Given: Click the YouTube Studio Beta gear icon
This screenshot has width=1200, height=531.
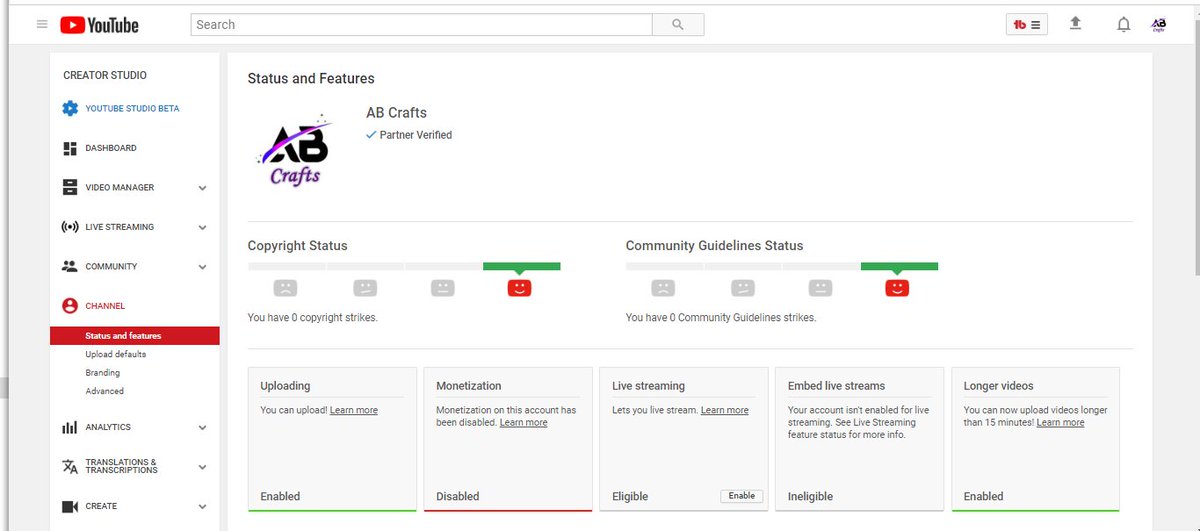Looking at the screenshot, I should [70, 108].
